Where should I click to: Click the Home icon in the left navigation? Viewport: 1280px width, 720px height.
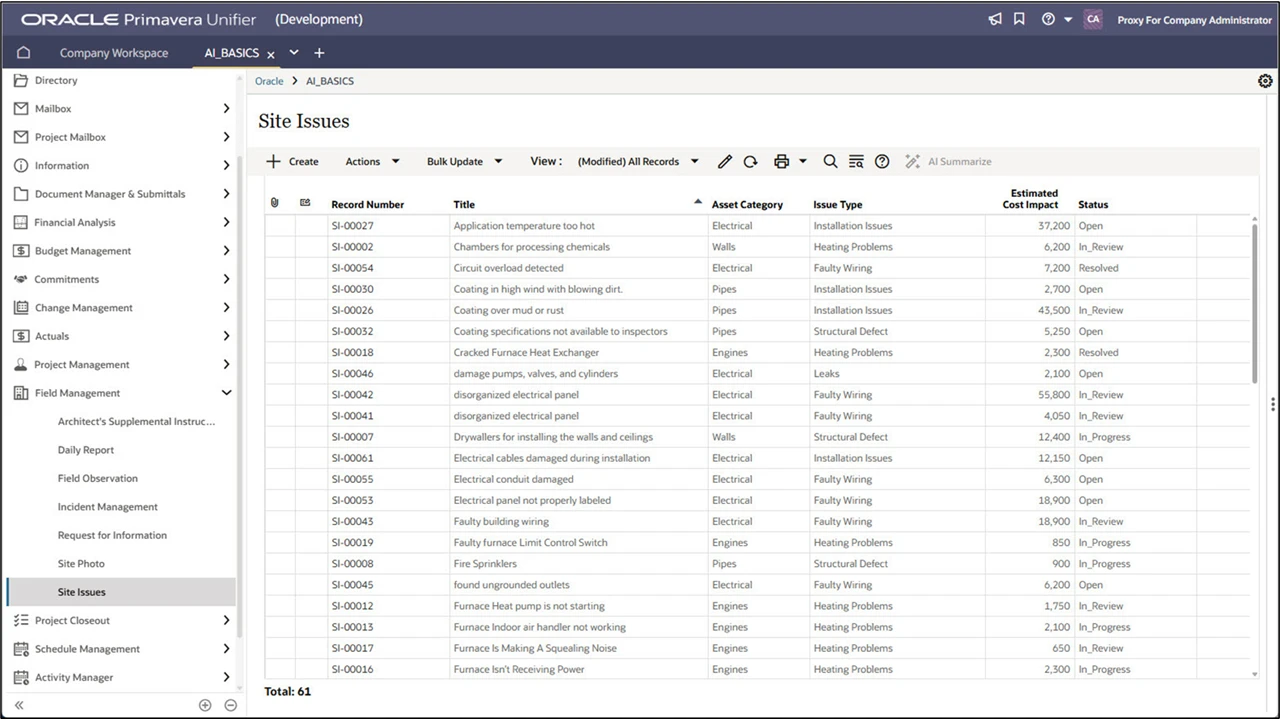(x=22, y=52)
